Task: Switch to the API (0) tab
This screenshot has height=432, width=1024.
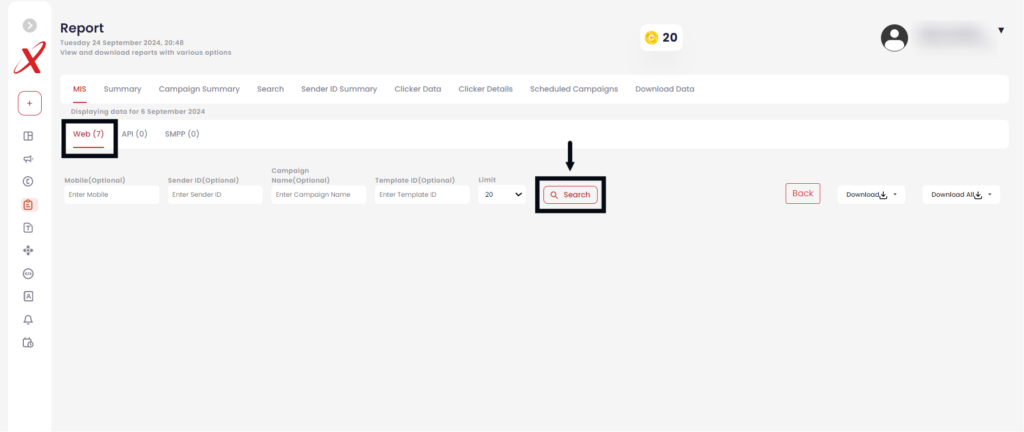Action: tap(134, 133)
